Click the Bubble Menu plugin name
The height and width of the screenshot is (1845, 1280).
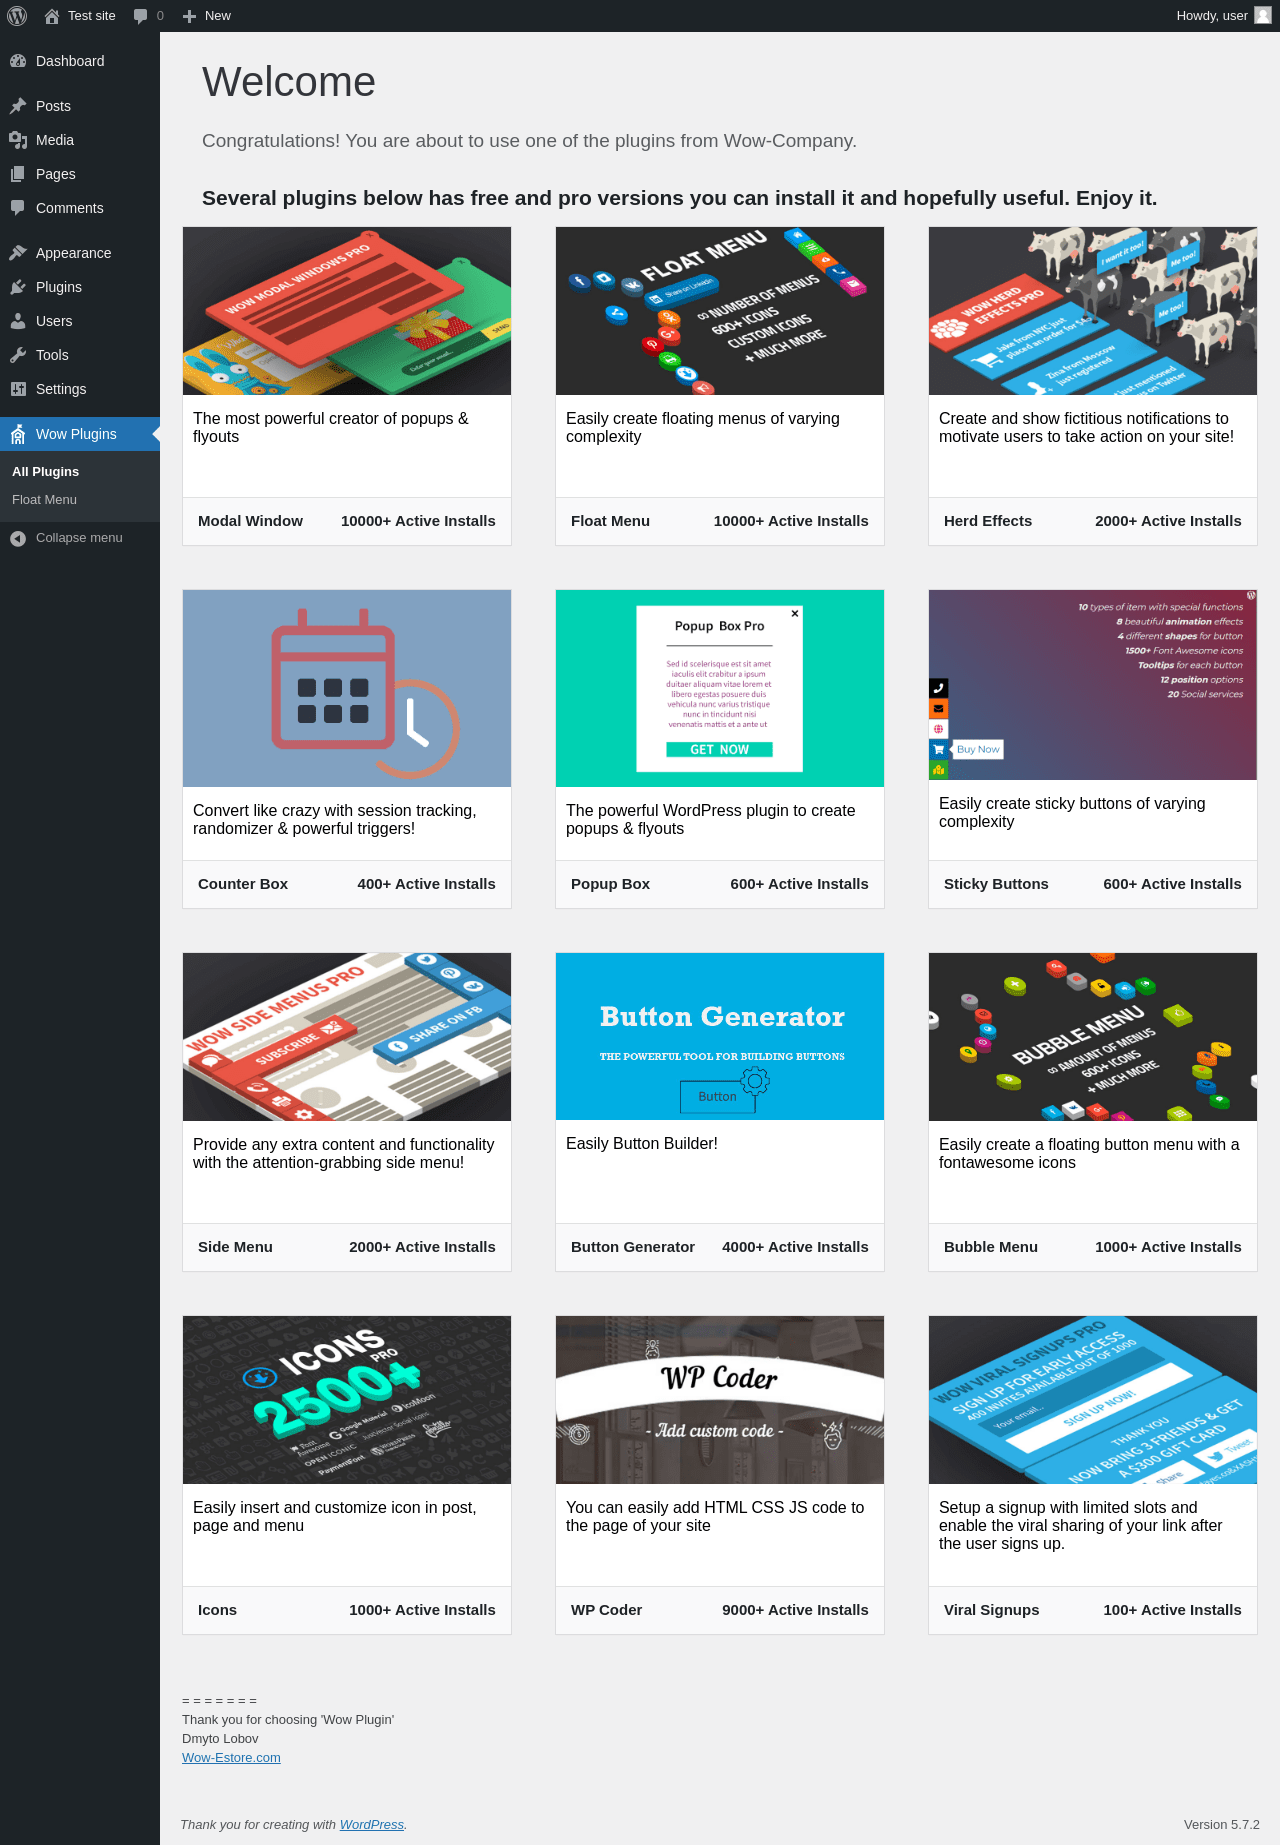coord(991,1247)
